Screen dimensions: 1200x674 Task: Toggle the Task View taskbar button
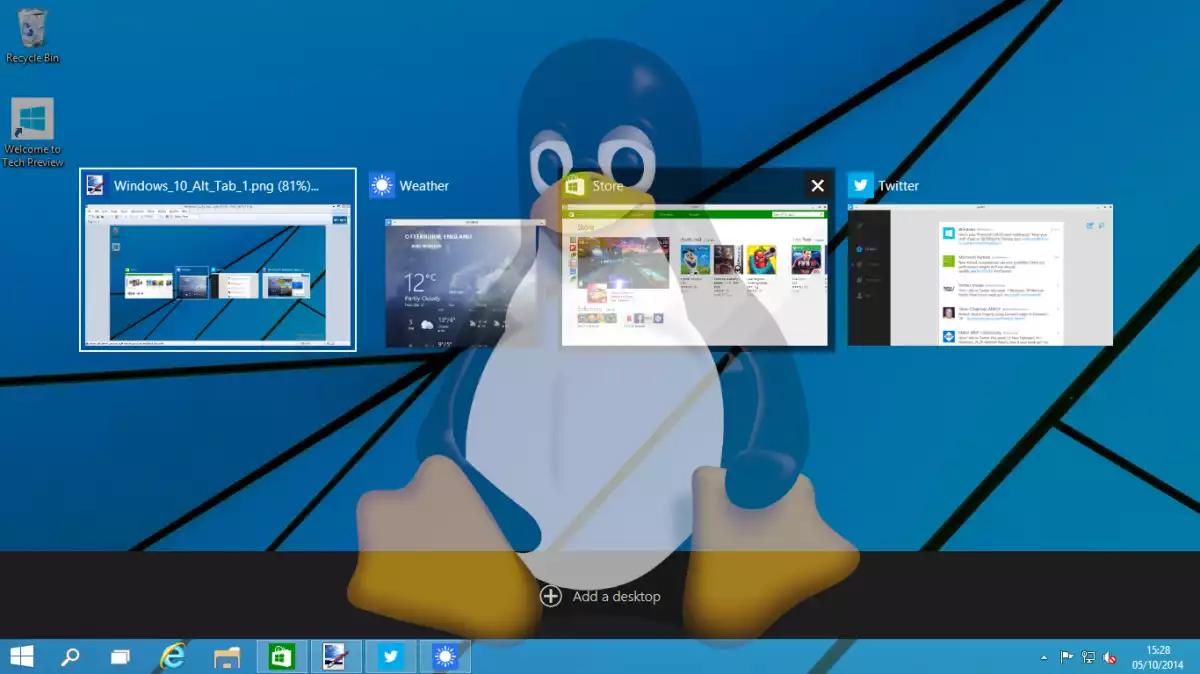[120, 656]
